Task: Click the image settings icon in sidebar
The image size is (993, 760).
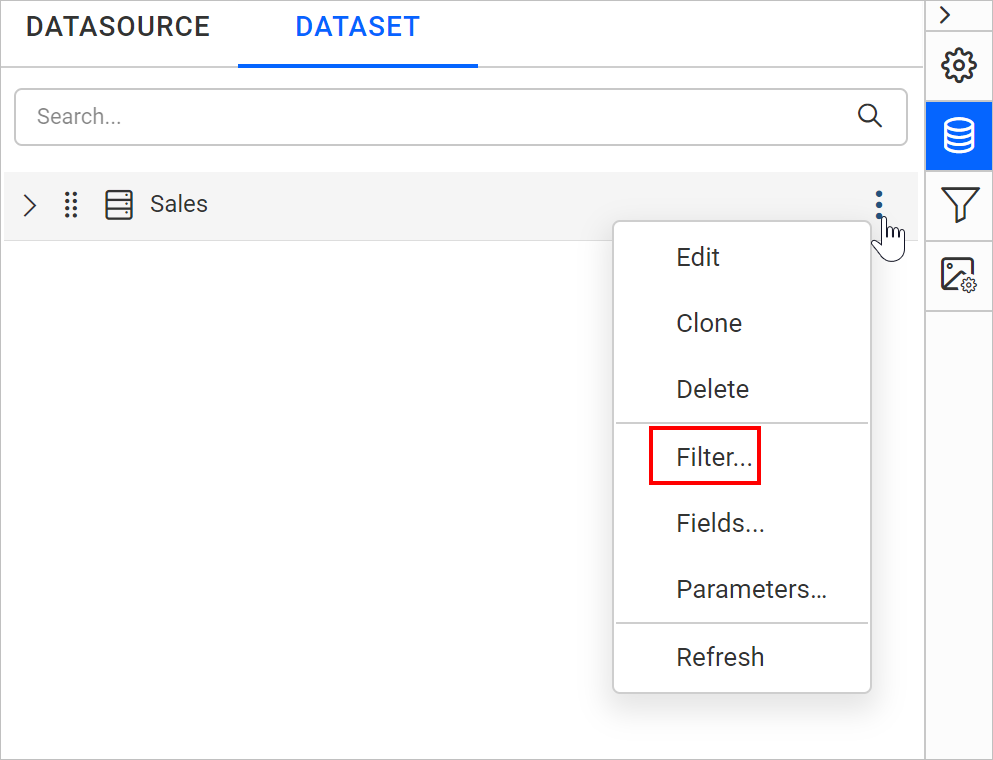Action: (x=958, y=273)
